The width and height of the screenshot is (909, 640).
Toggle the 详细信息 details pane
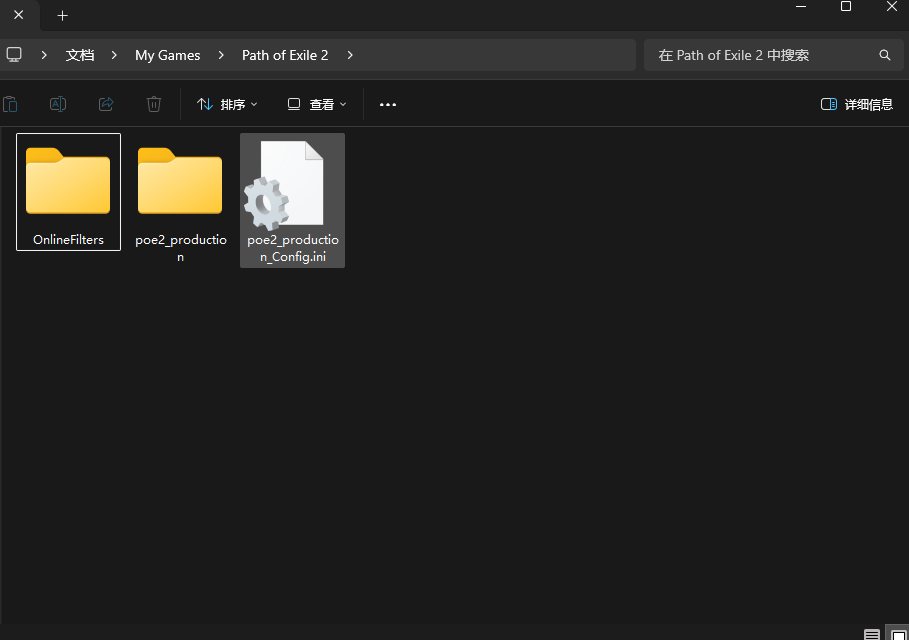857,104
